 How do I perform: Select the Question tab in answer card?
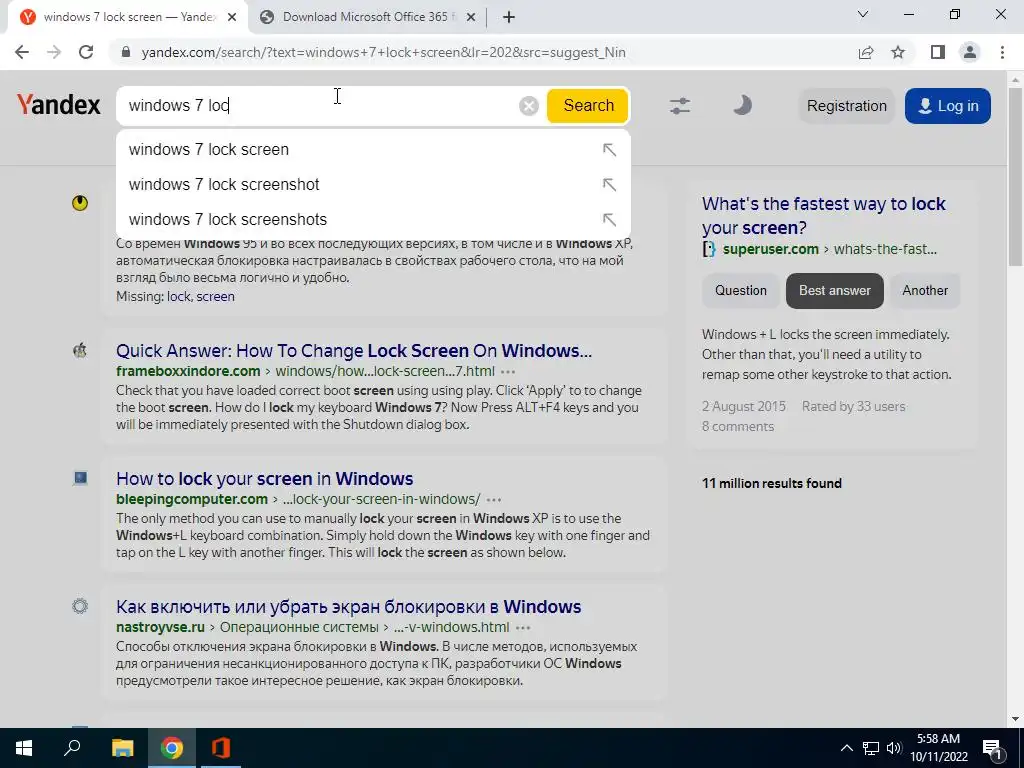point(741,291)
